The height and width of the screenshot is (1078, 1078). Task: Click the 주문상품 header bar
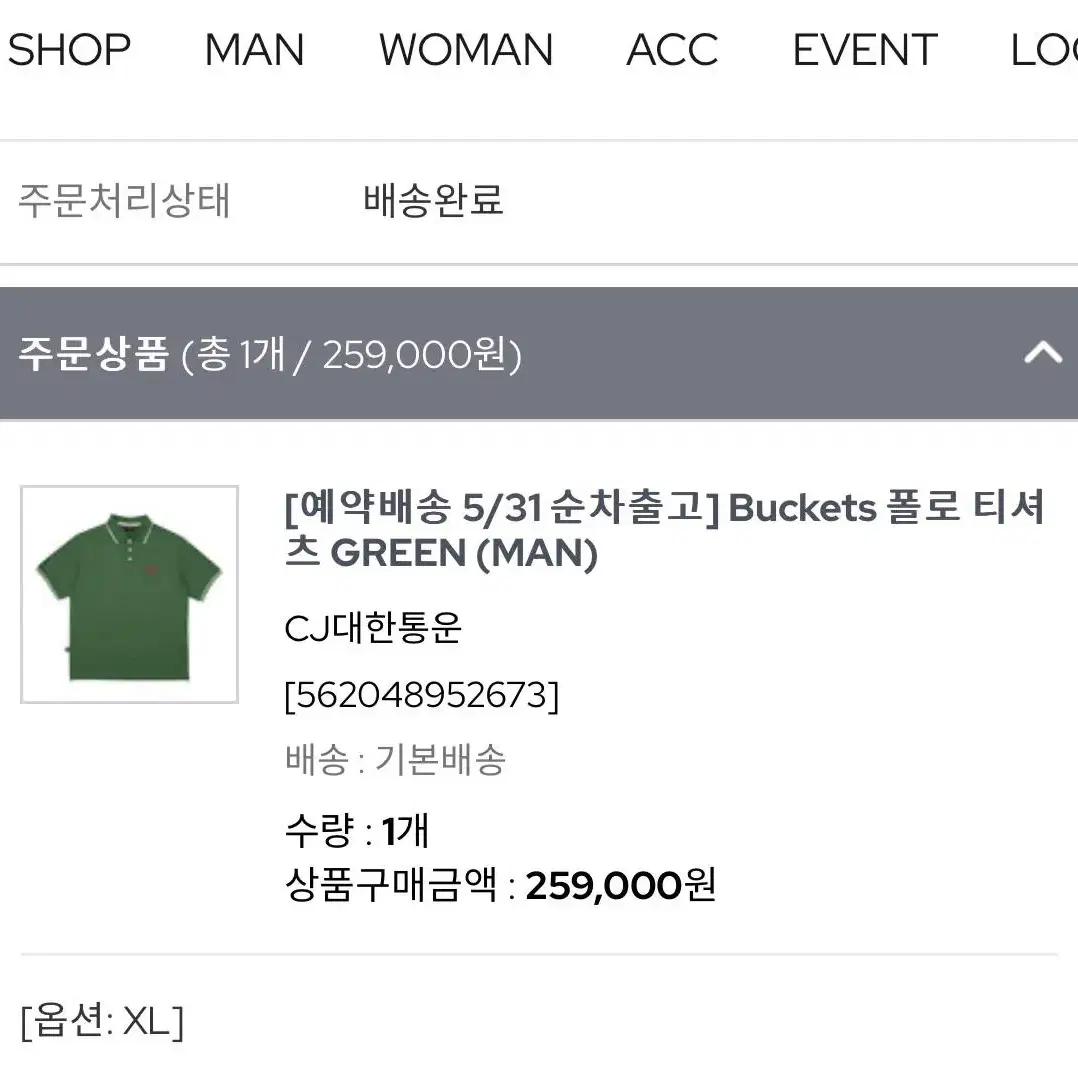(x=539, y=353)
